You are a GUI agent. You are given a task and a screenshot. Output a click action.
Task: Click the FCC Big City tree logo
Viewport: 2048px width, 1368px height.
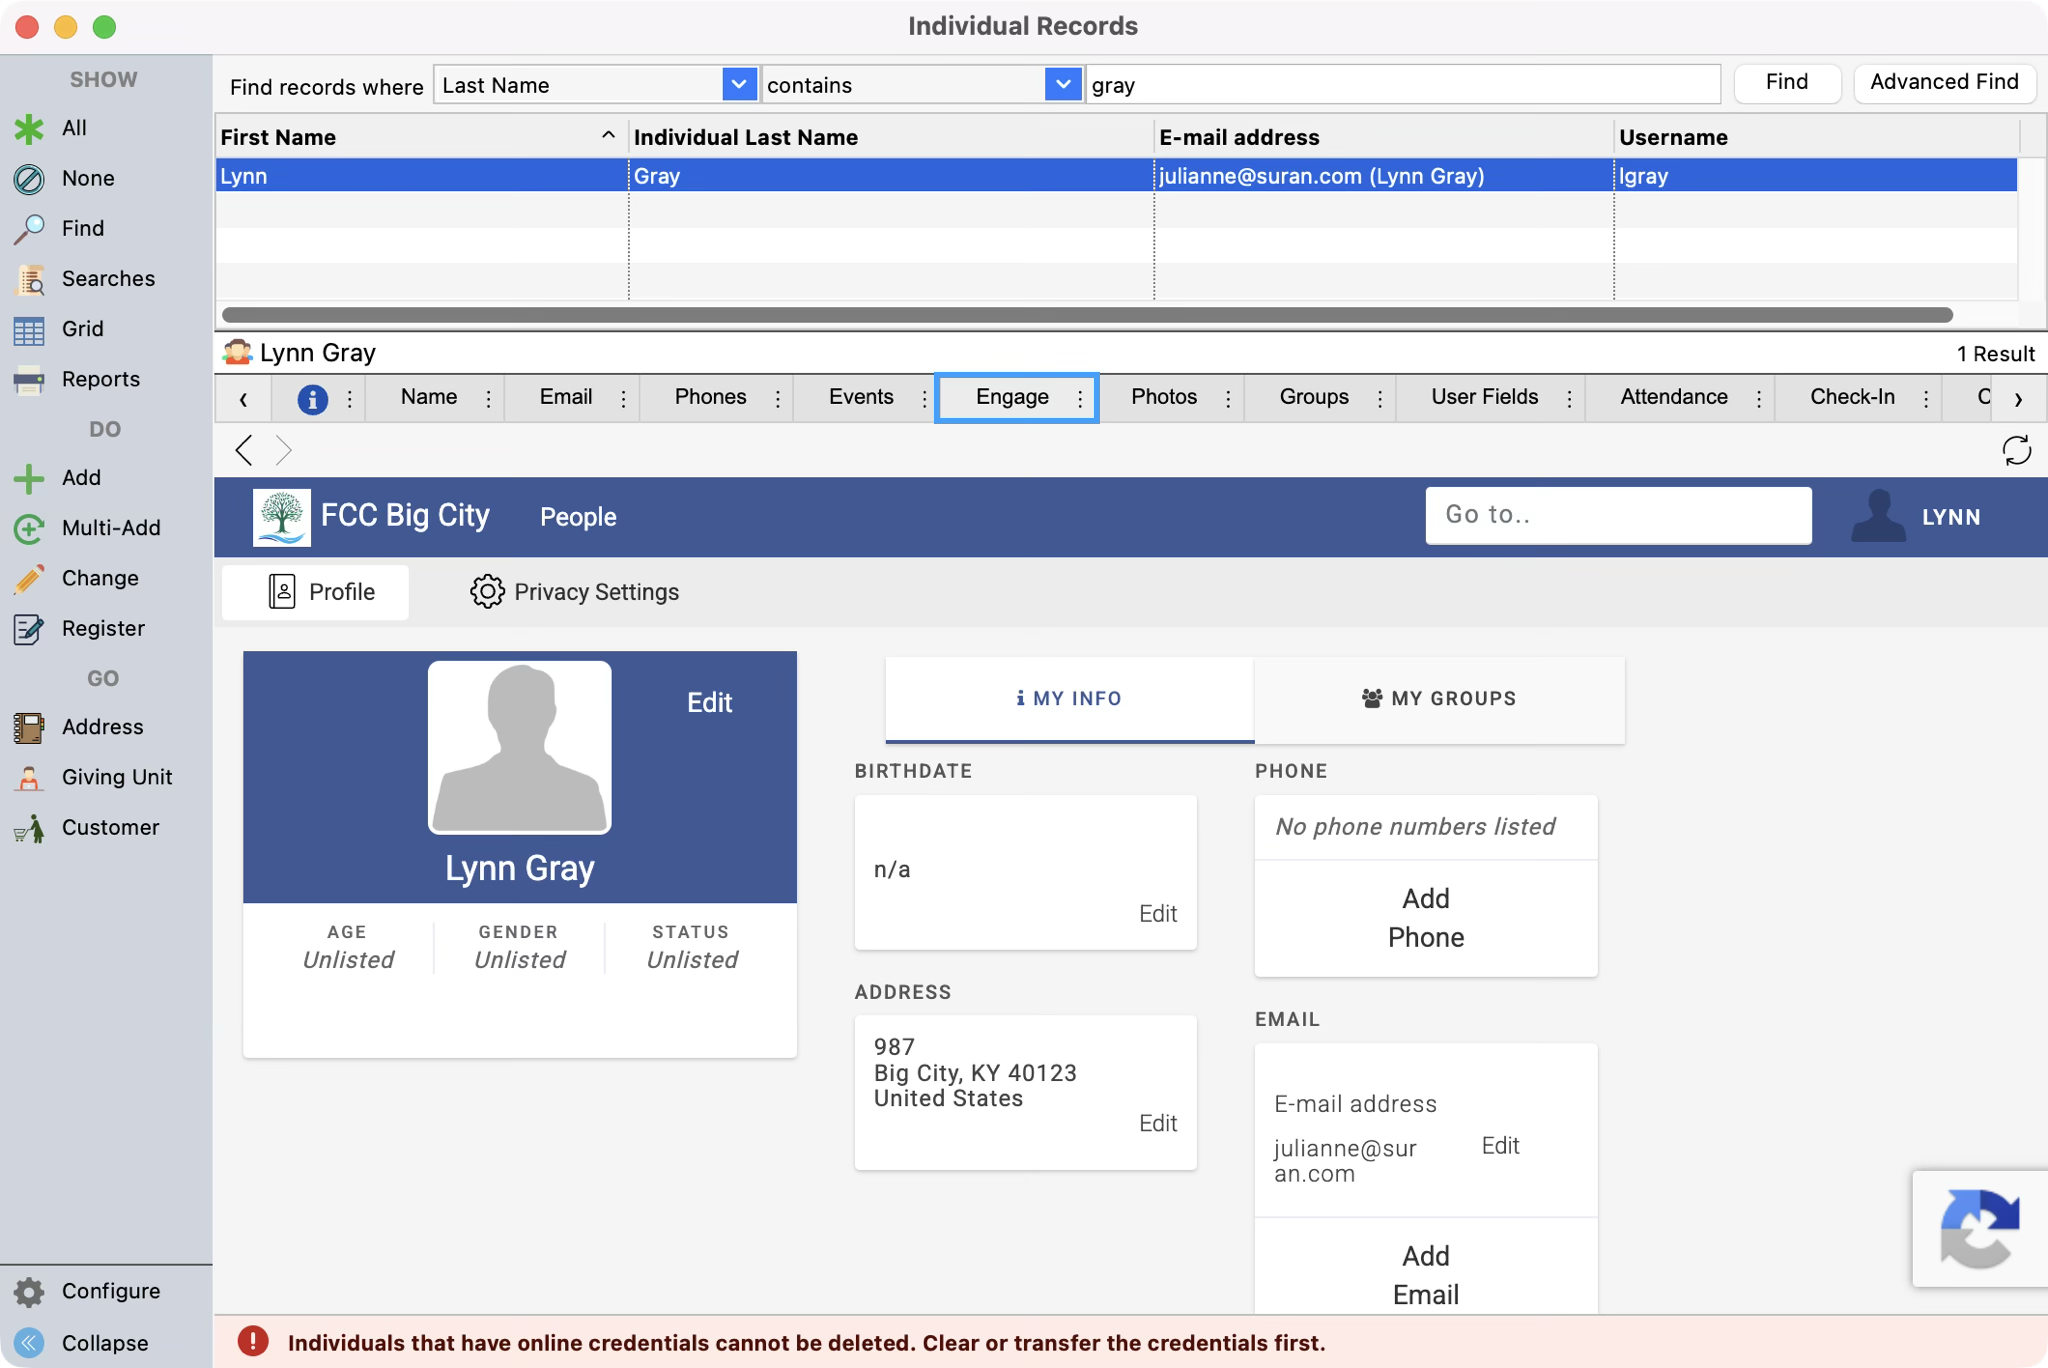(x=281, y=517)
